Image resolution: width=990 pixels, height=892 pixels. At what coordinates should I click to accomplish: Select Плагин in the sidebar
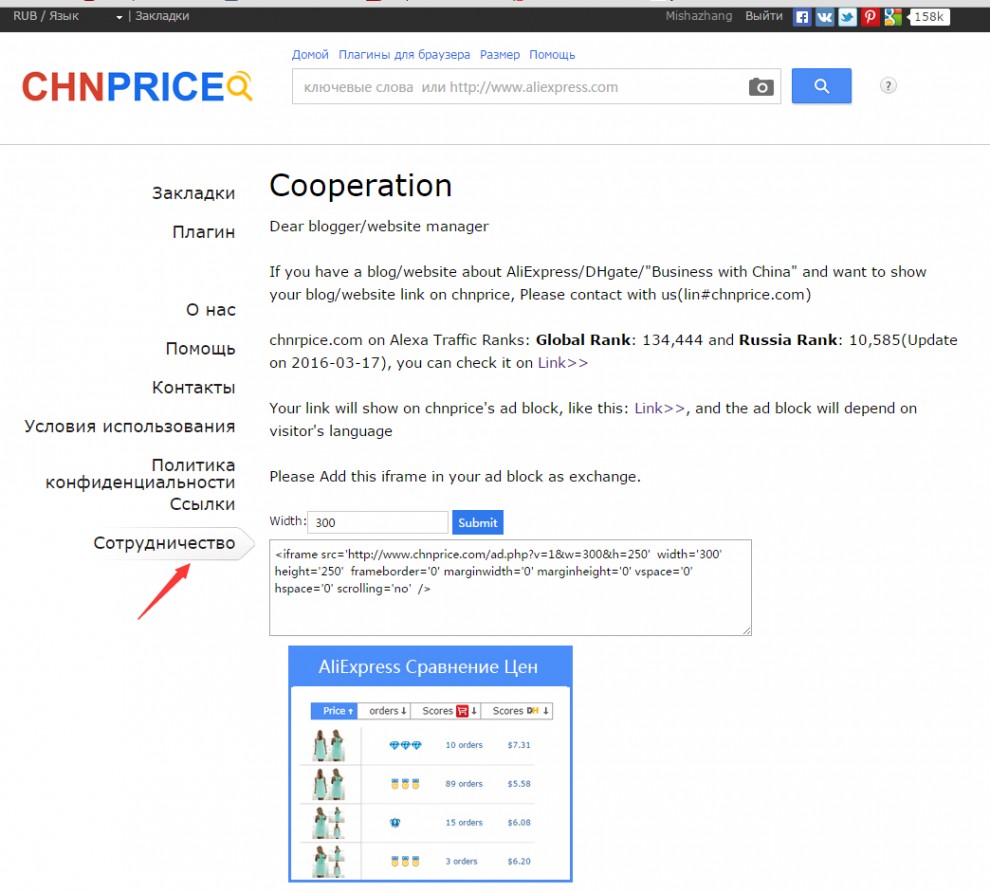click(x=203, y=232)
